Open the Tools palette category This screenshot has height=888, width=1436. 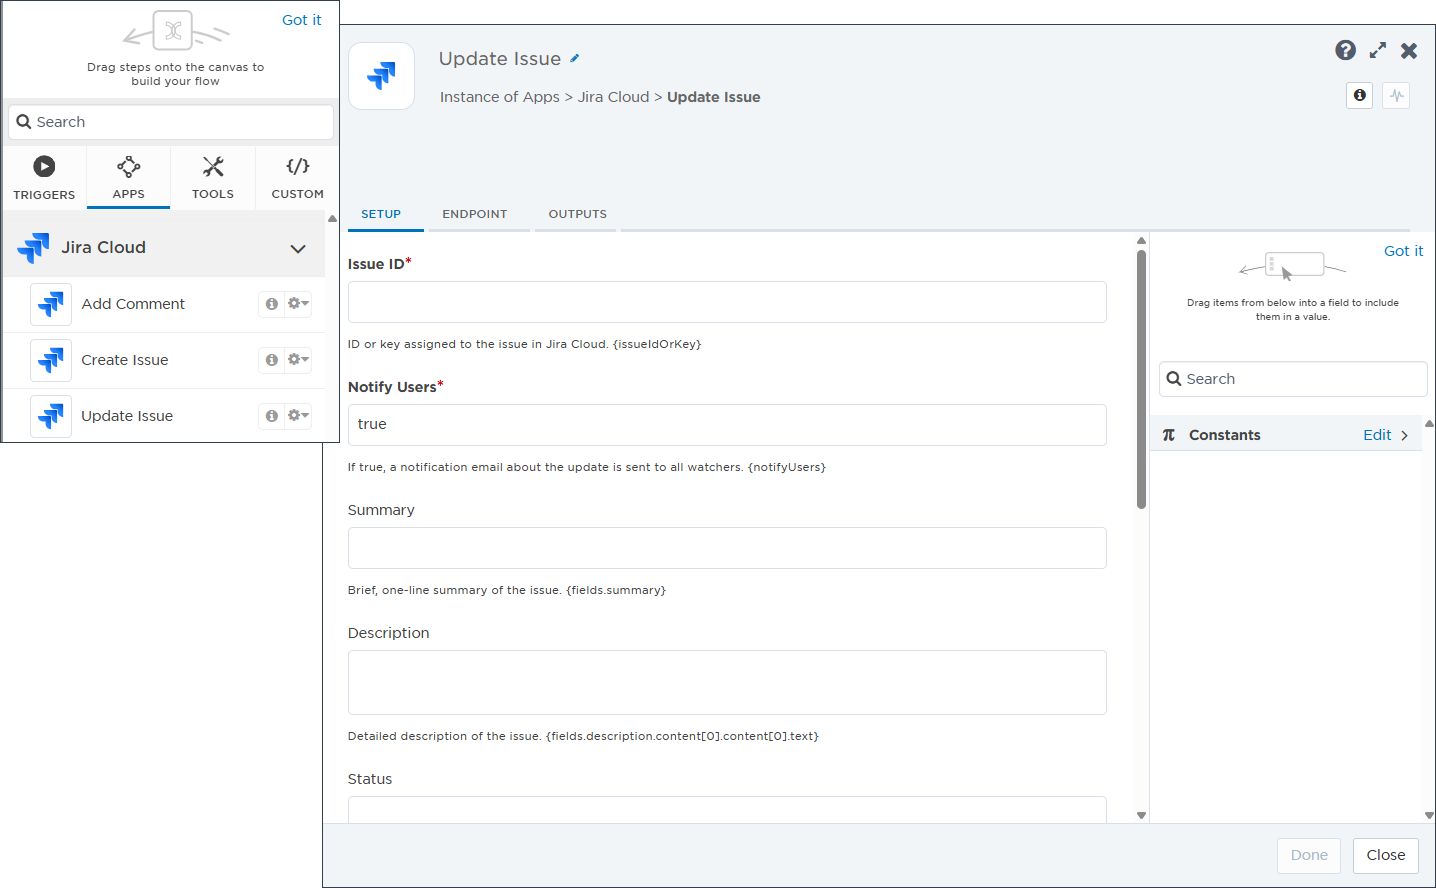point(213,178)
